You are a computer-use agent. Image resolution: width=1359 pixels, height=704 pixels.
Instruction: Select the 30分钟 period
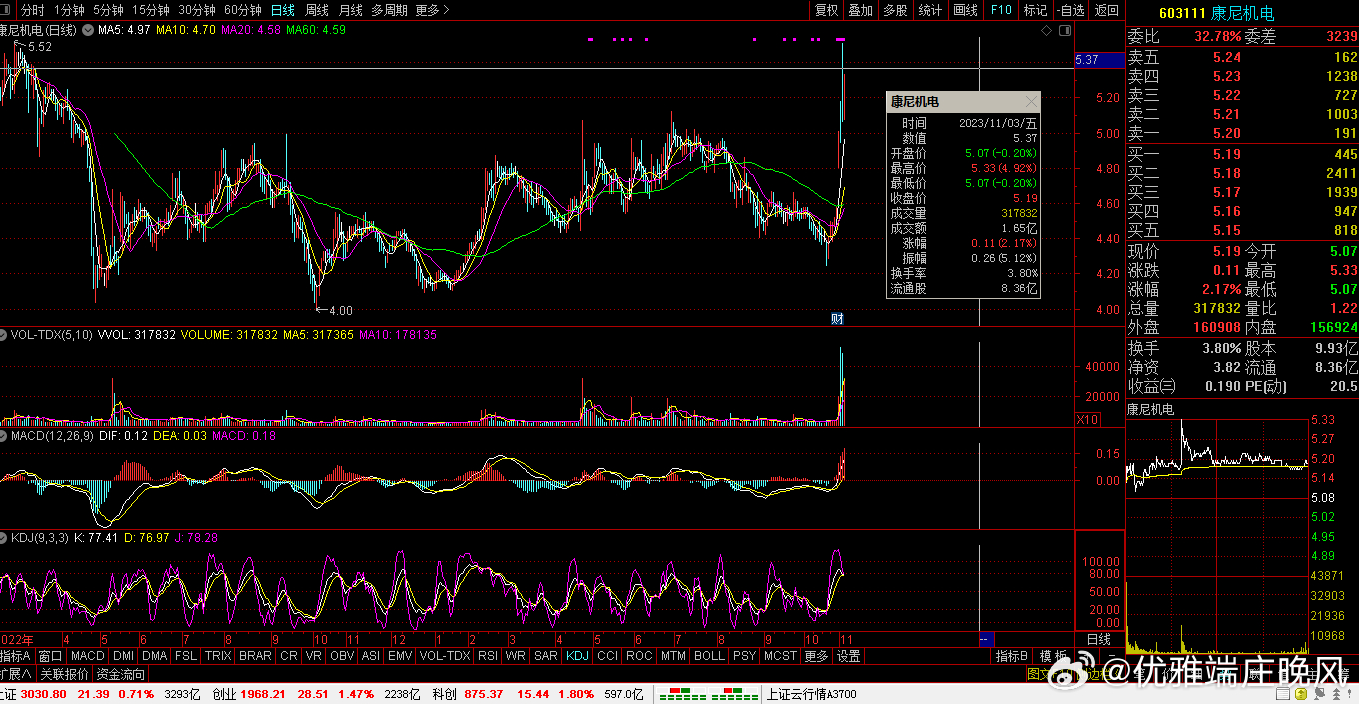(197, 10)
